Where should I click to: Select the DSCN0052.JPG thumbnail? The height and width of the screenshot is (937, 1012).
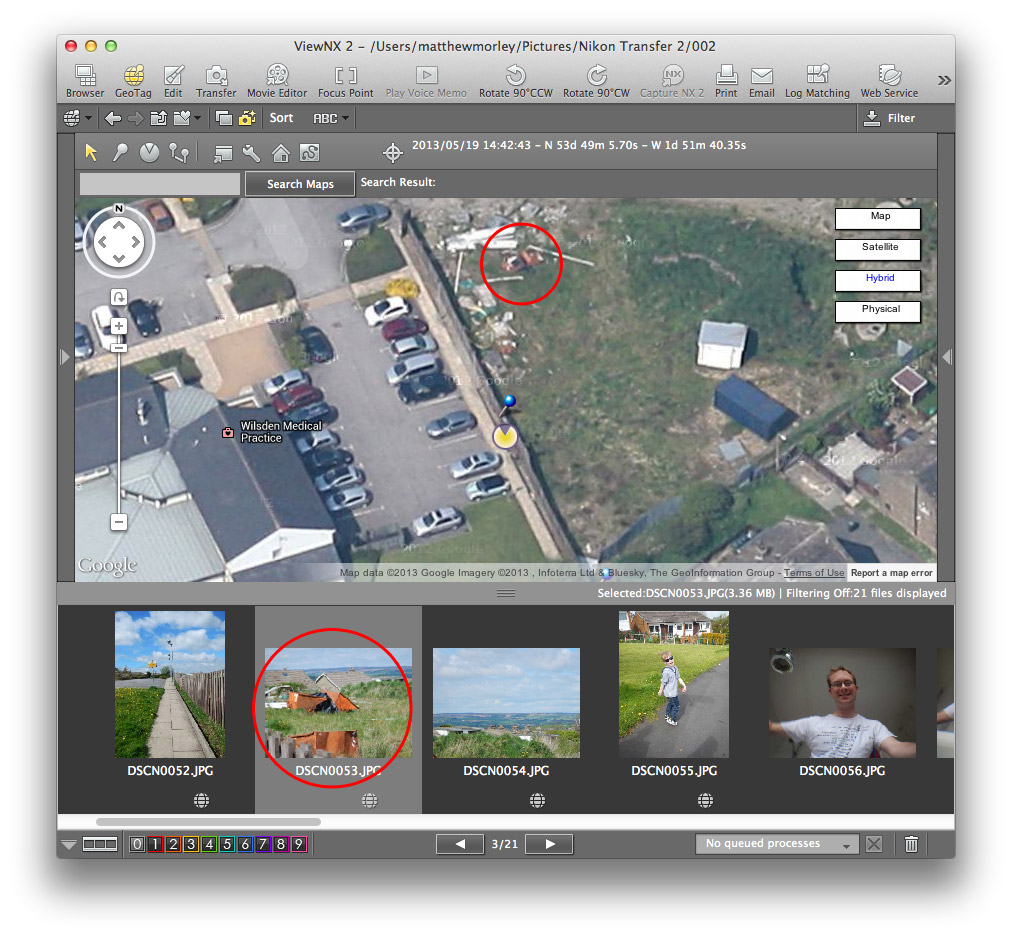[170, 685]
